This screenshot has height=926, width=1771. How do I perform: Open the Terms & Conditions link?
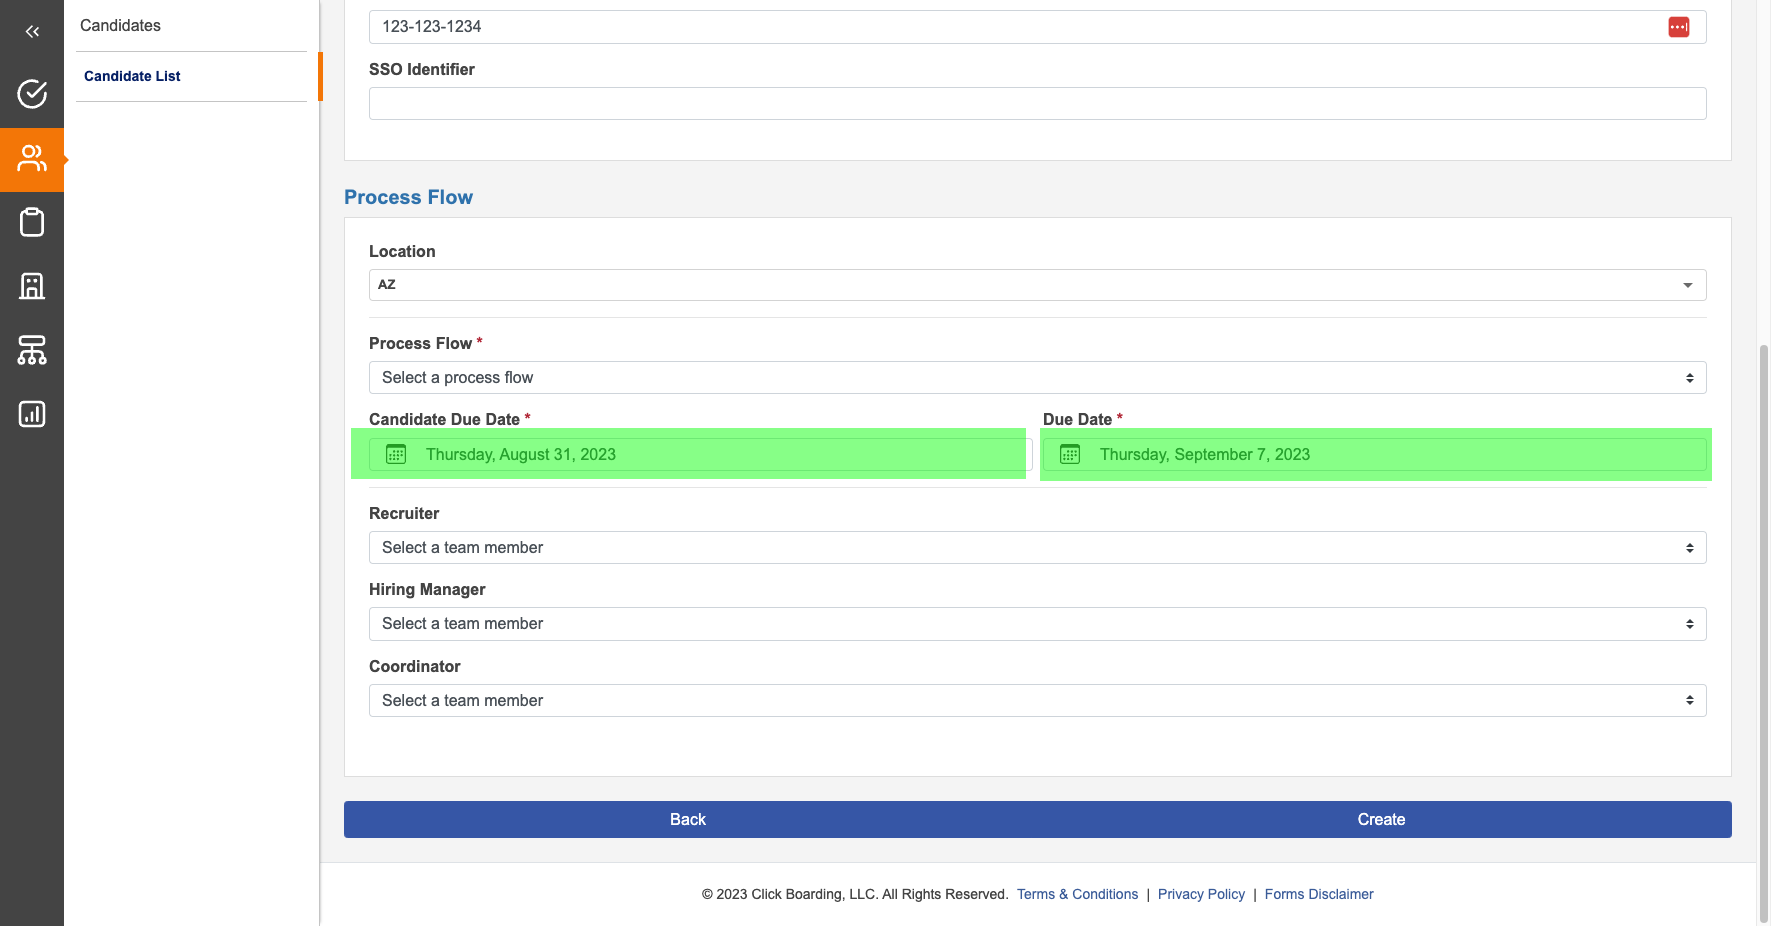pos(1077,894)
